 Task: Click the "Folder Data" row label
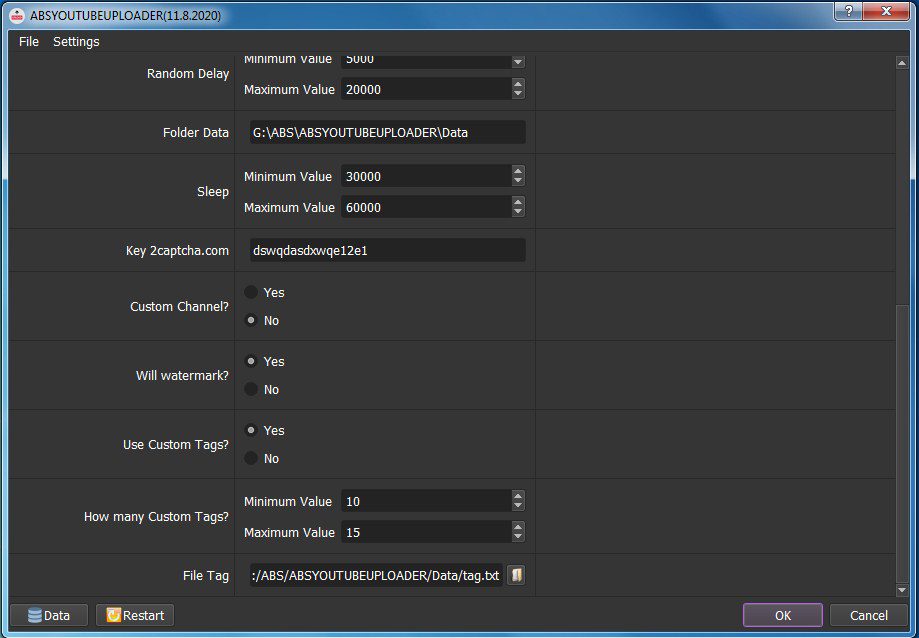(196, 132)
